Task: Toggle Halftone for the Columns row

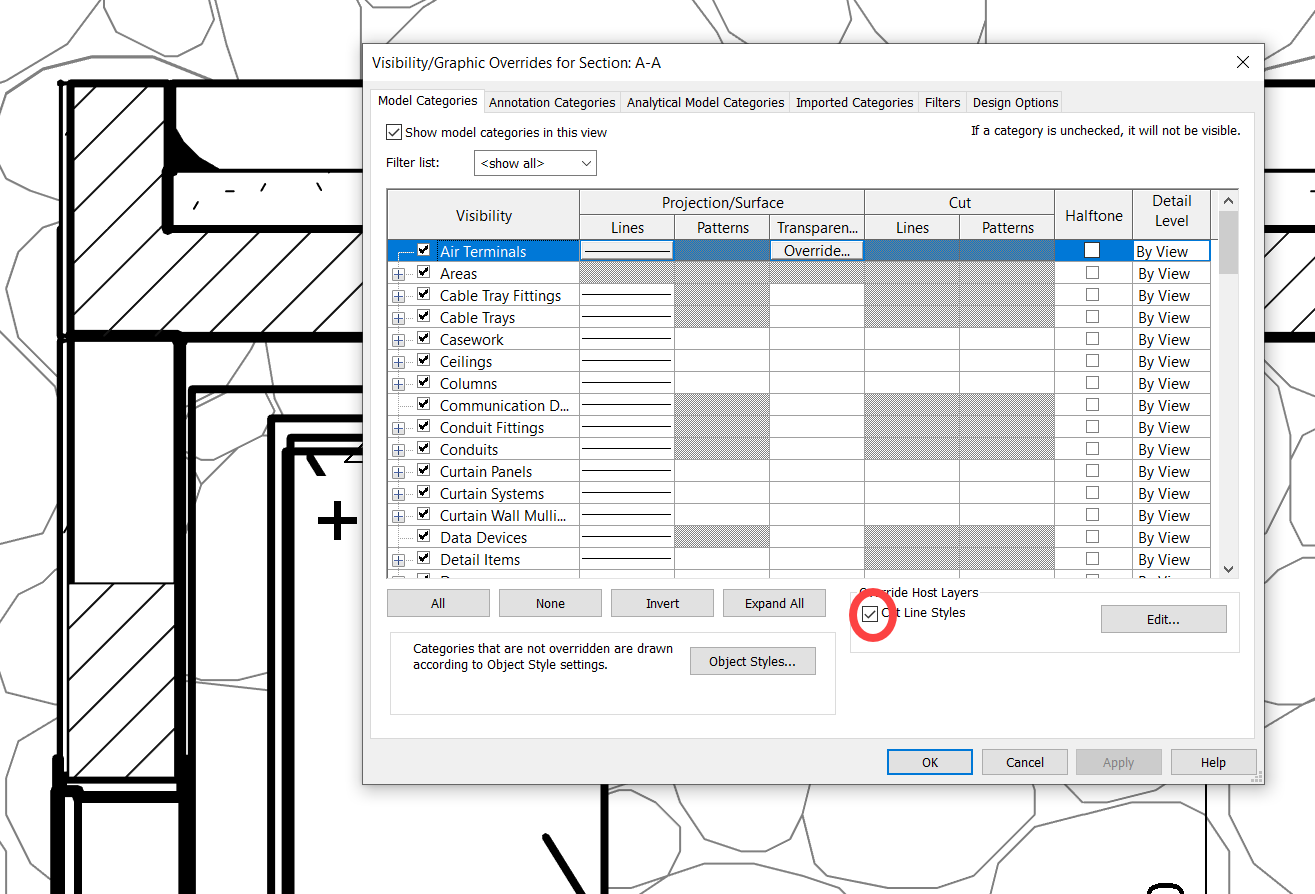Action: 1091,382
